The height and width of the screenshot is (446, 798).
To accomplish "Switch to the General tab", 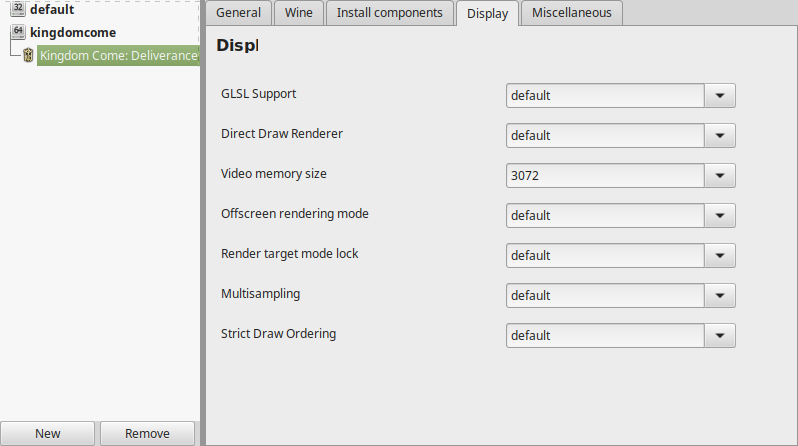I will 238,13.
